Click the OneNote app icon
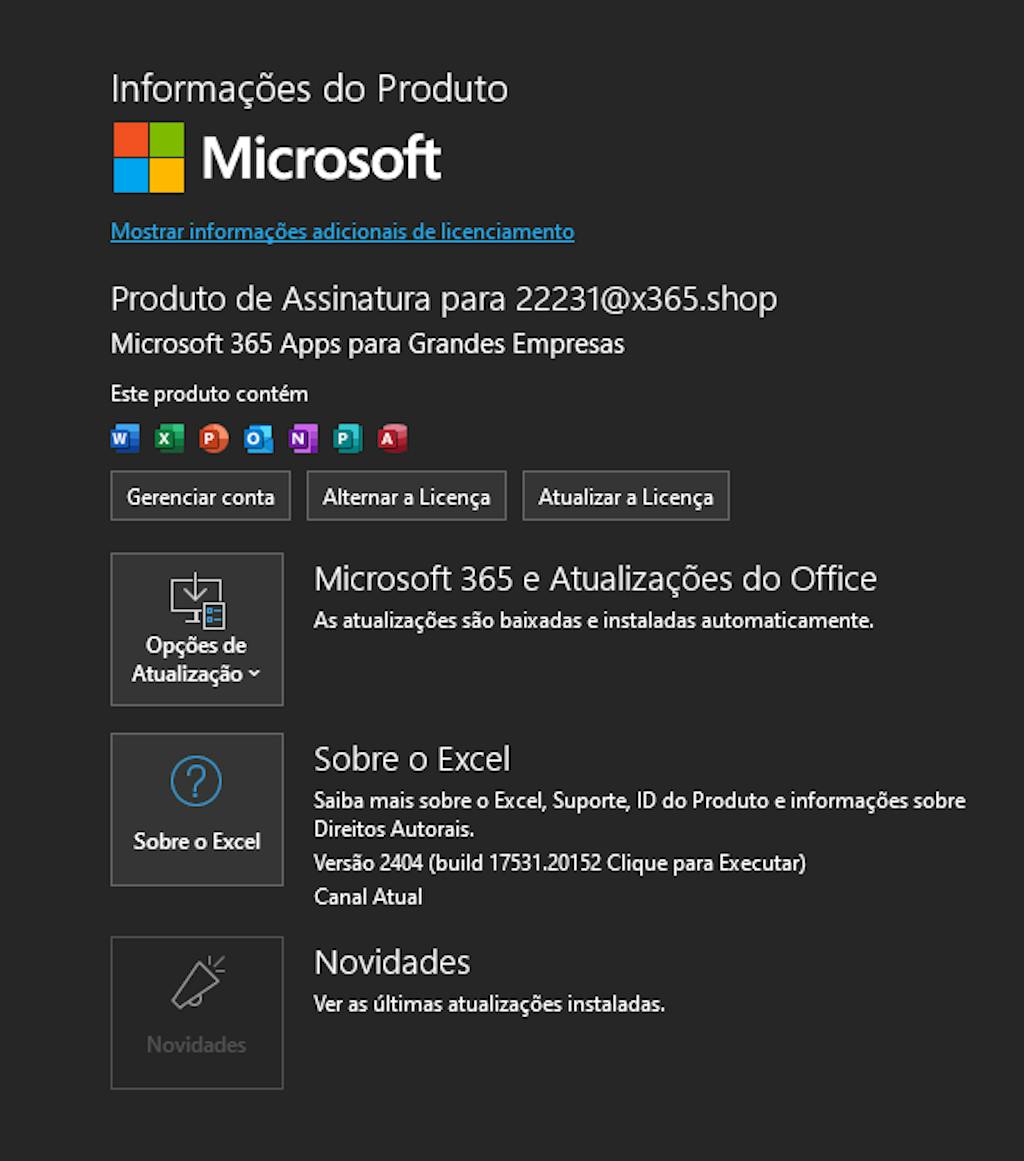This screenshot has height=1161, width=1024. point(303,438)
